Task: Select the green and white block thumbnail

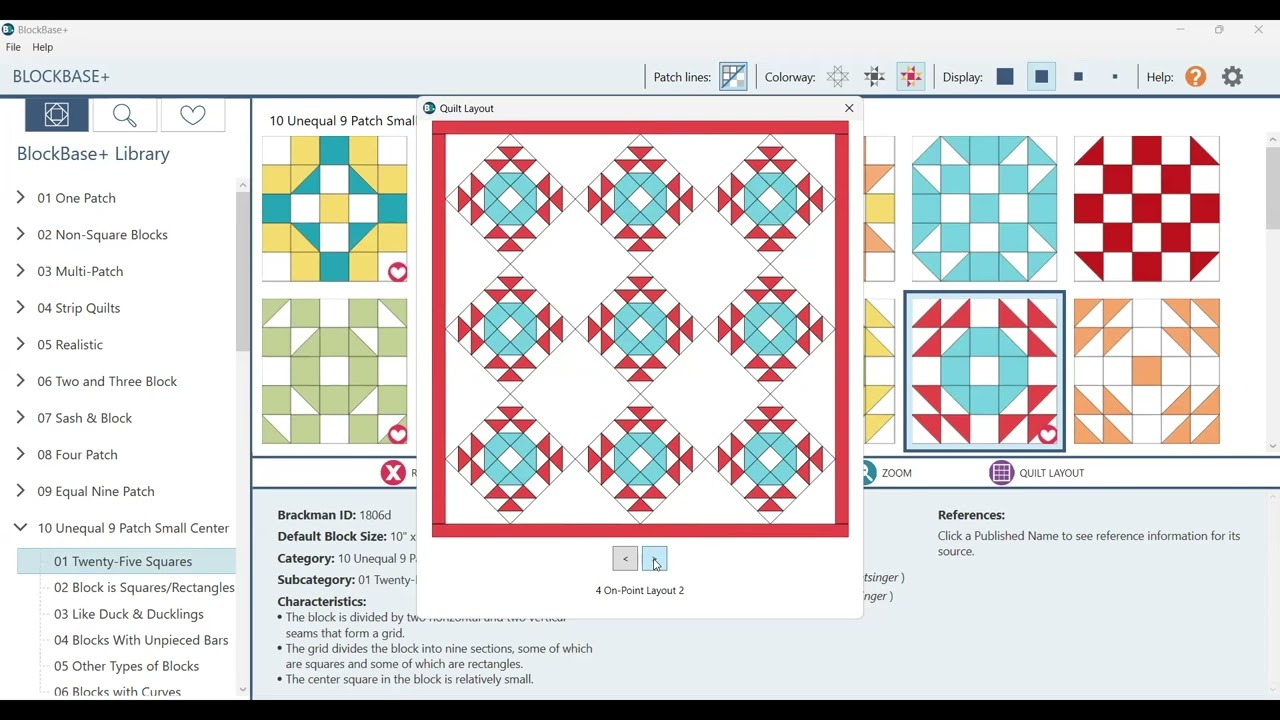Action: 334,371
